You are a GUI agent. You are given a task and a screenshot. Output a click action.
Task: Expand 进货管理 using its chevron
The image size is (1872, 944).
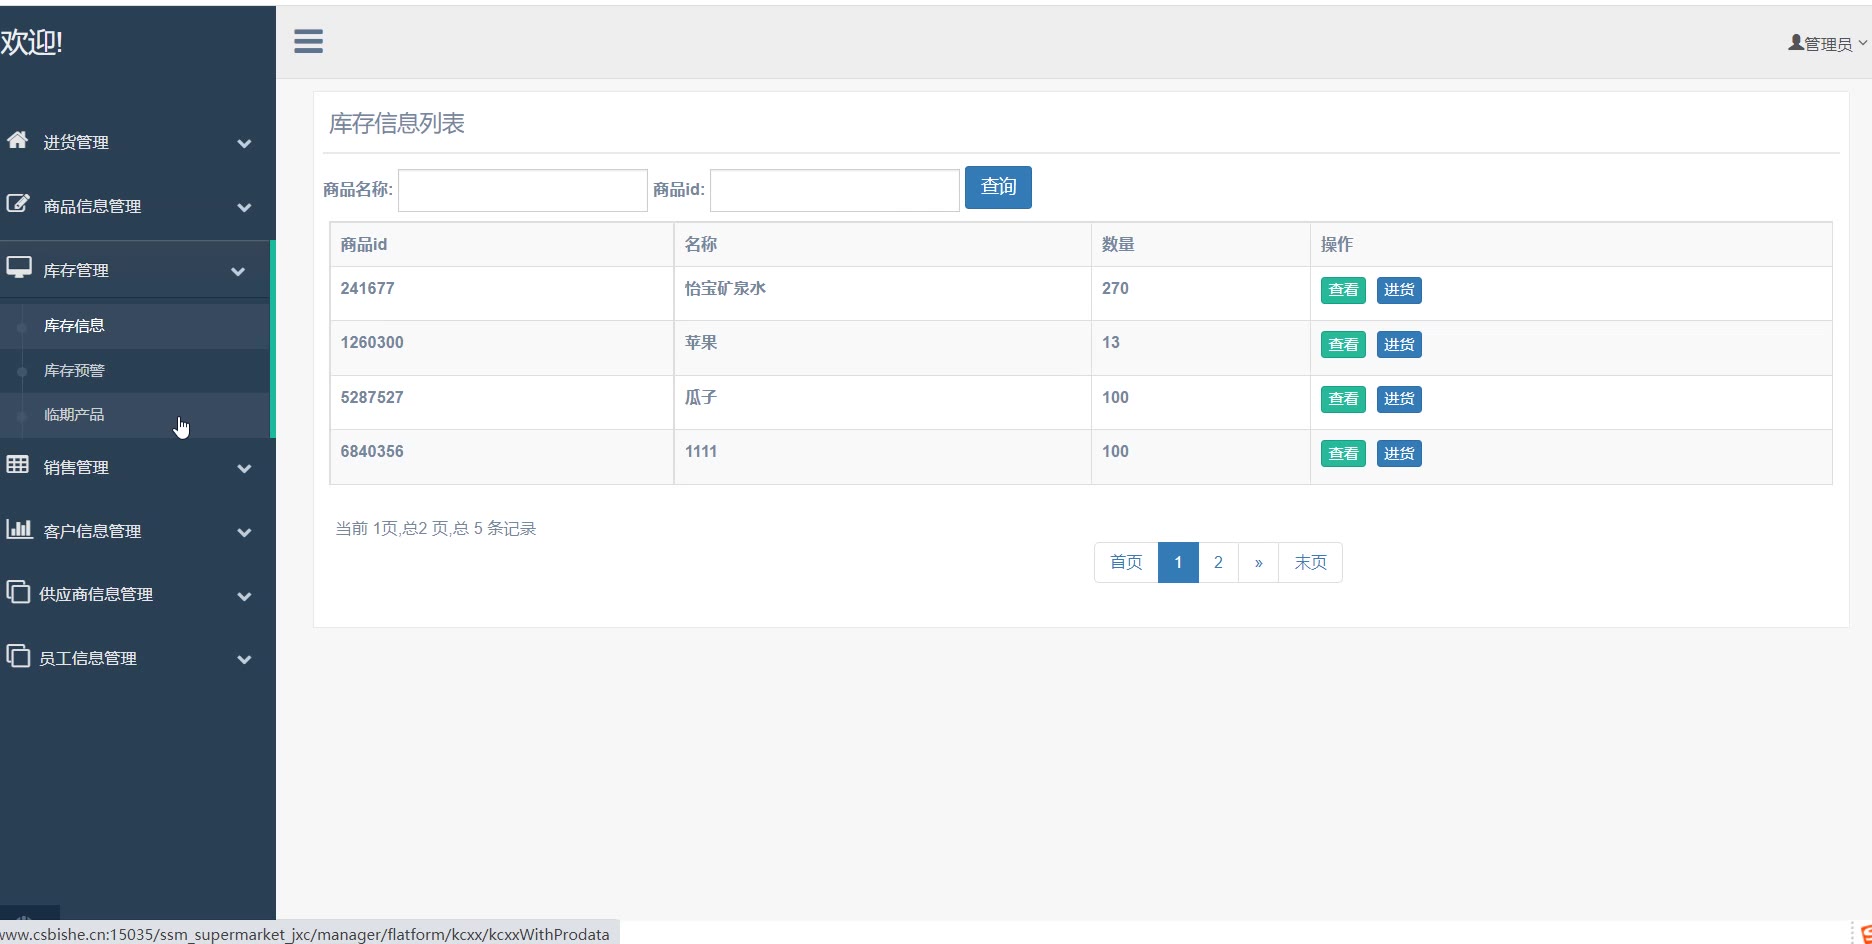click(x=244, y=144)
